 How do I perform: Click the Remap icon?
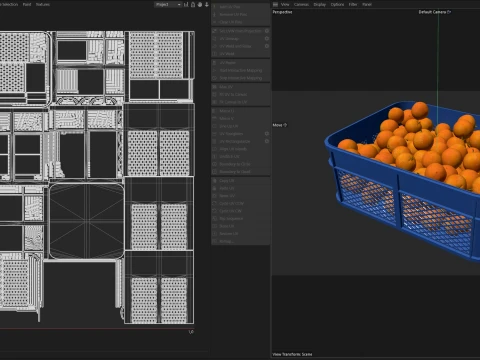point(215,241)
